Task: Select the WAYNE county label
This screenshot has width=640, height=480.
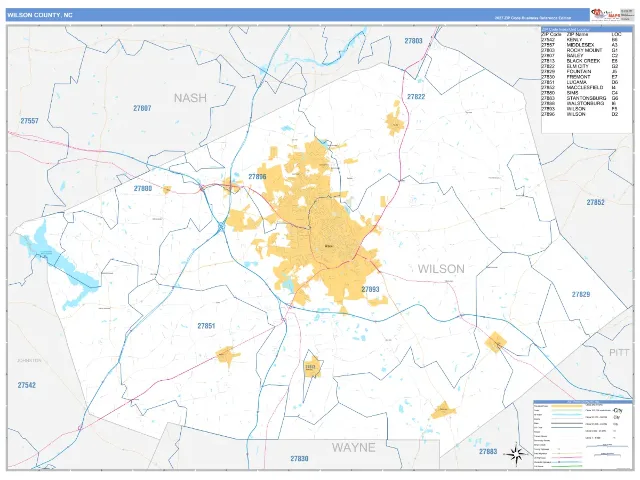Action: tap(353, 448)
